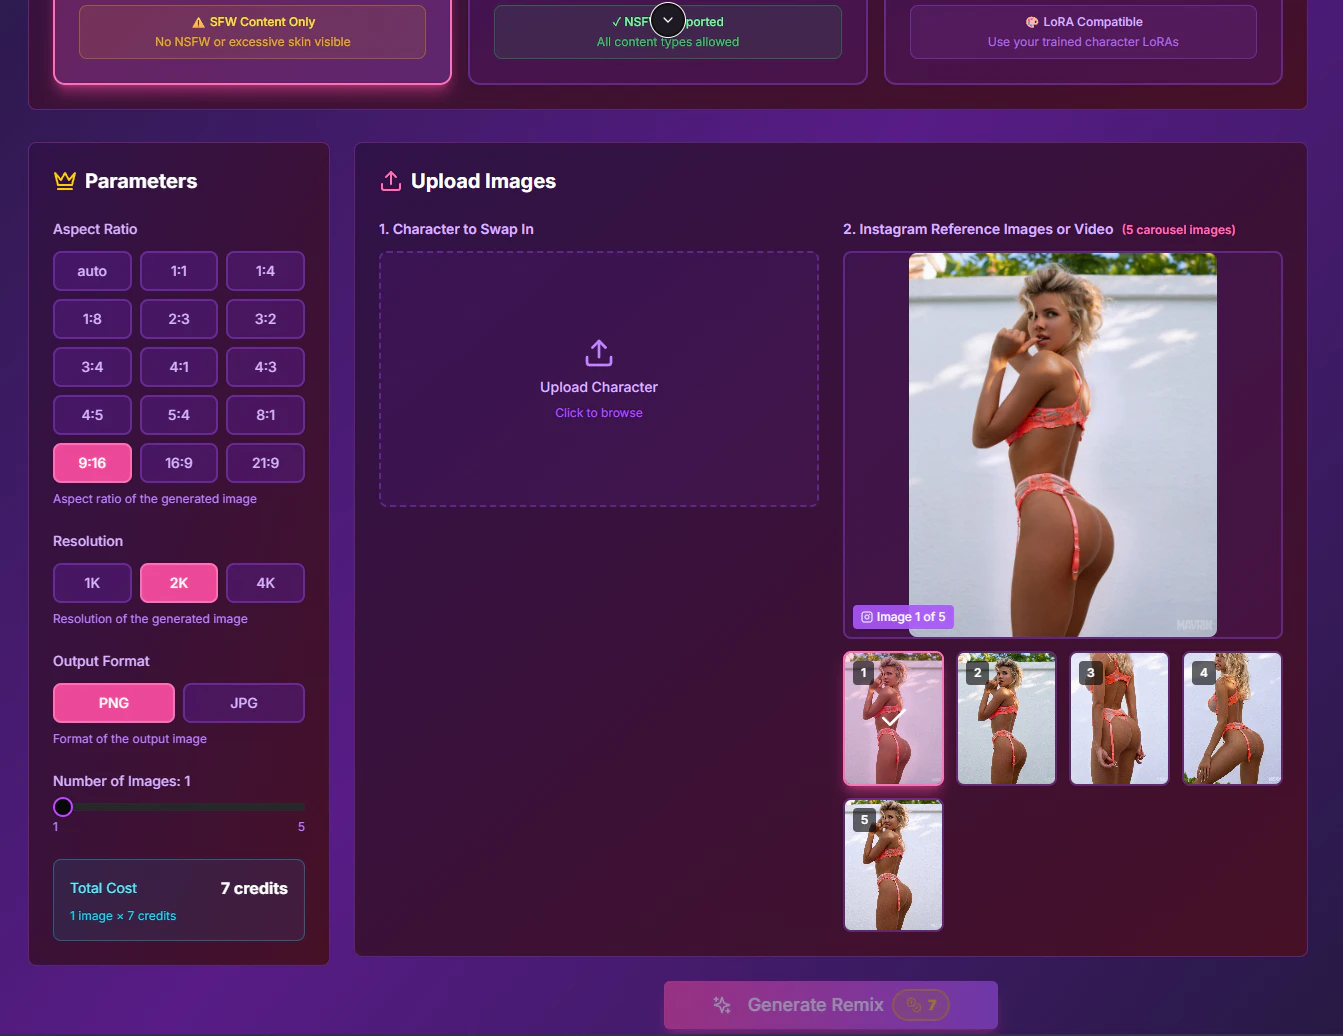Select PNG output format

click(x=114, y=703)
